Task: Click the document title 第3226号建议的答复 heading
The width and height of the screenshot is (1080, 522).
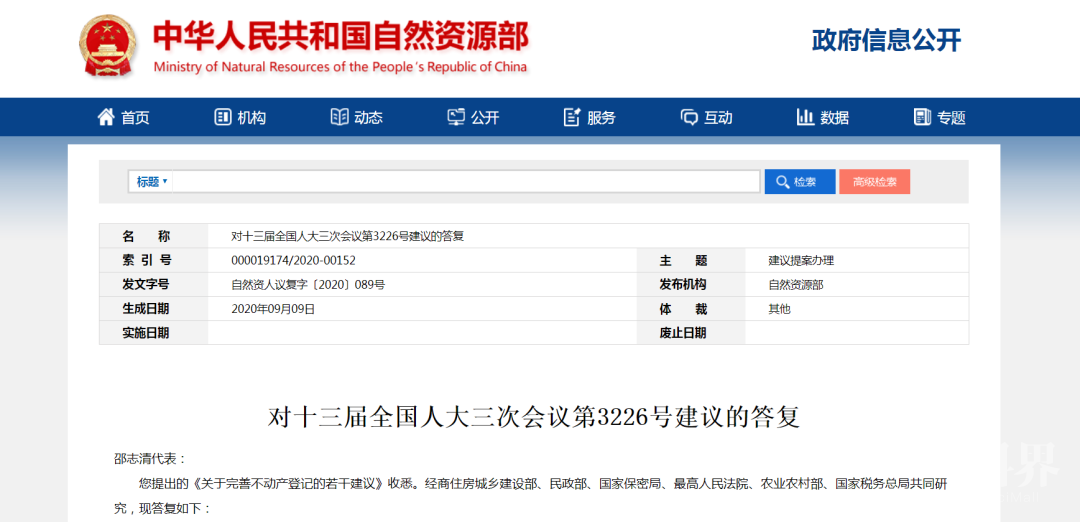Action: pos(534,417)
